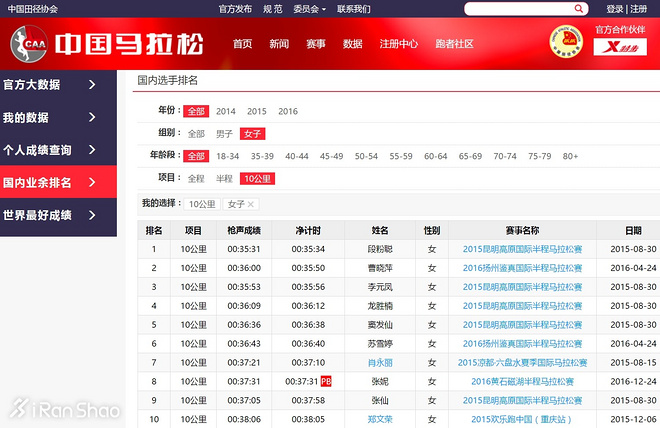
Task: Select age range 40-44
Action: pos(297,156)
